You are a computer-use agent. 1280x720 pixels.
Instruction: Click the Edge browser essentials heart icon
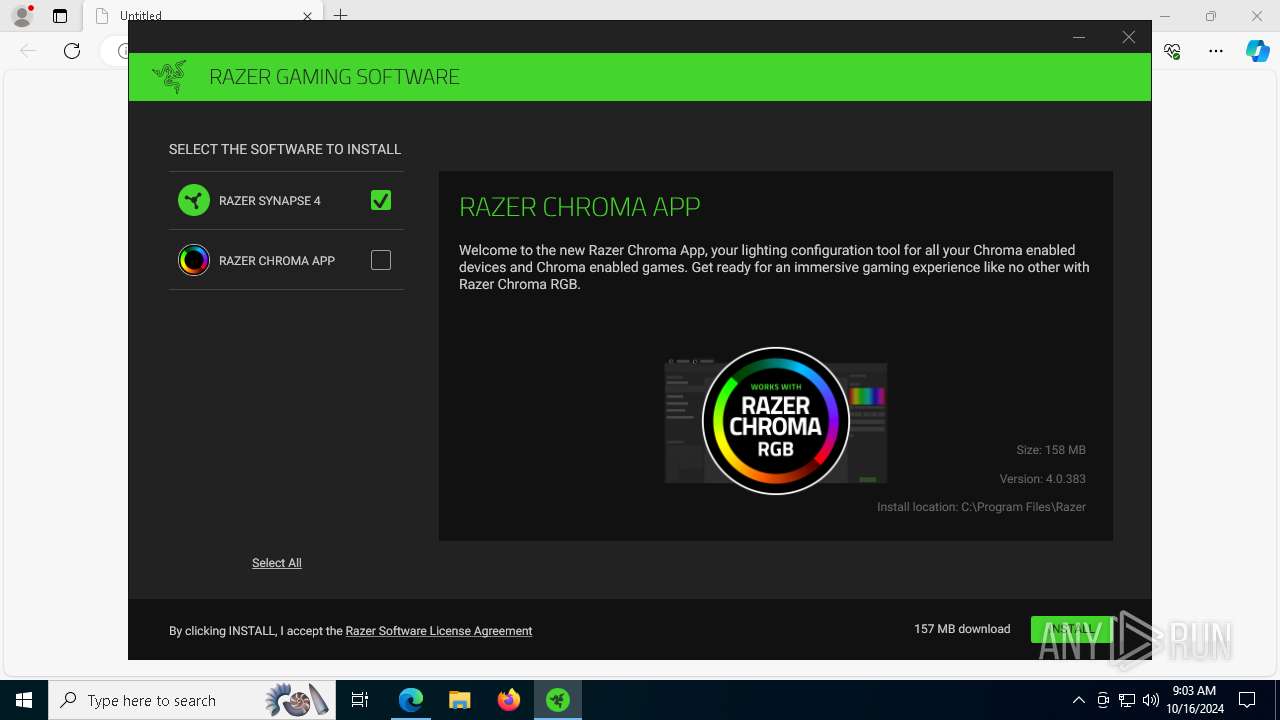coord(1173,51)
